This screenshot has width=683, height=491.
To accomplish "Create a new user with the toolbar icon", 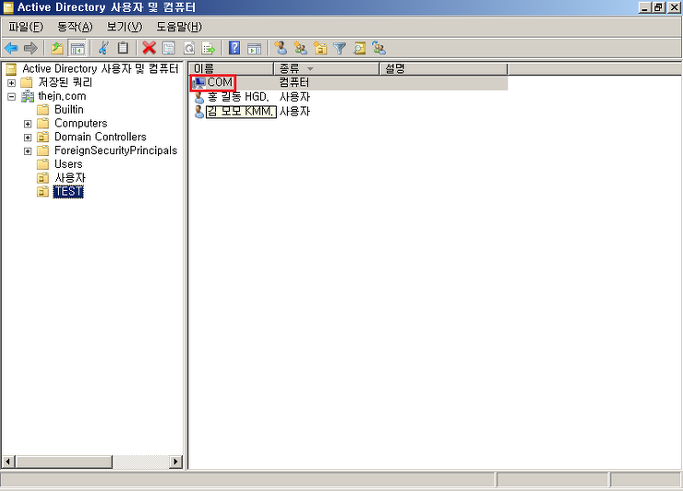I will [281, 48].
